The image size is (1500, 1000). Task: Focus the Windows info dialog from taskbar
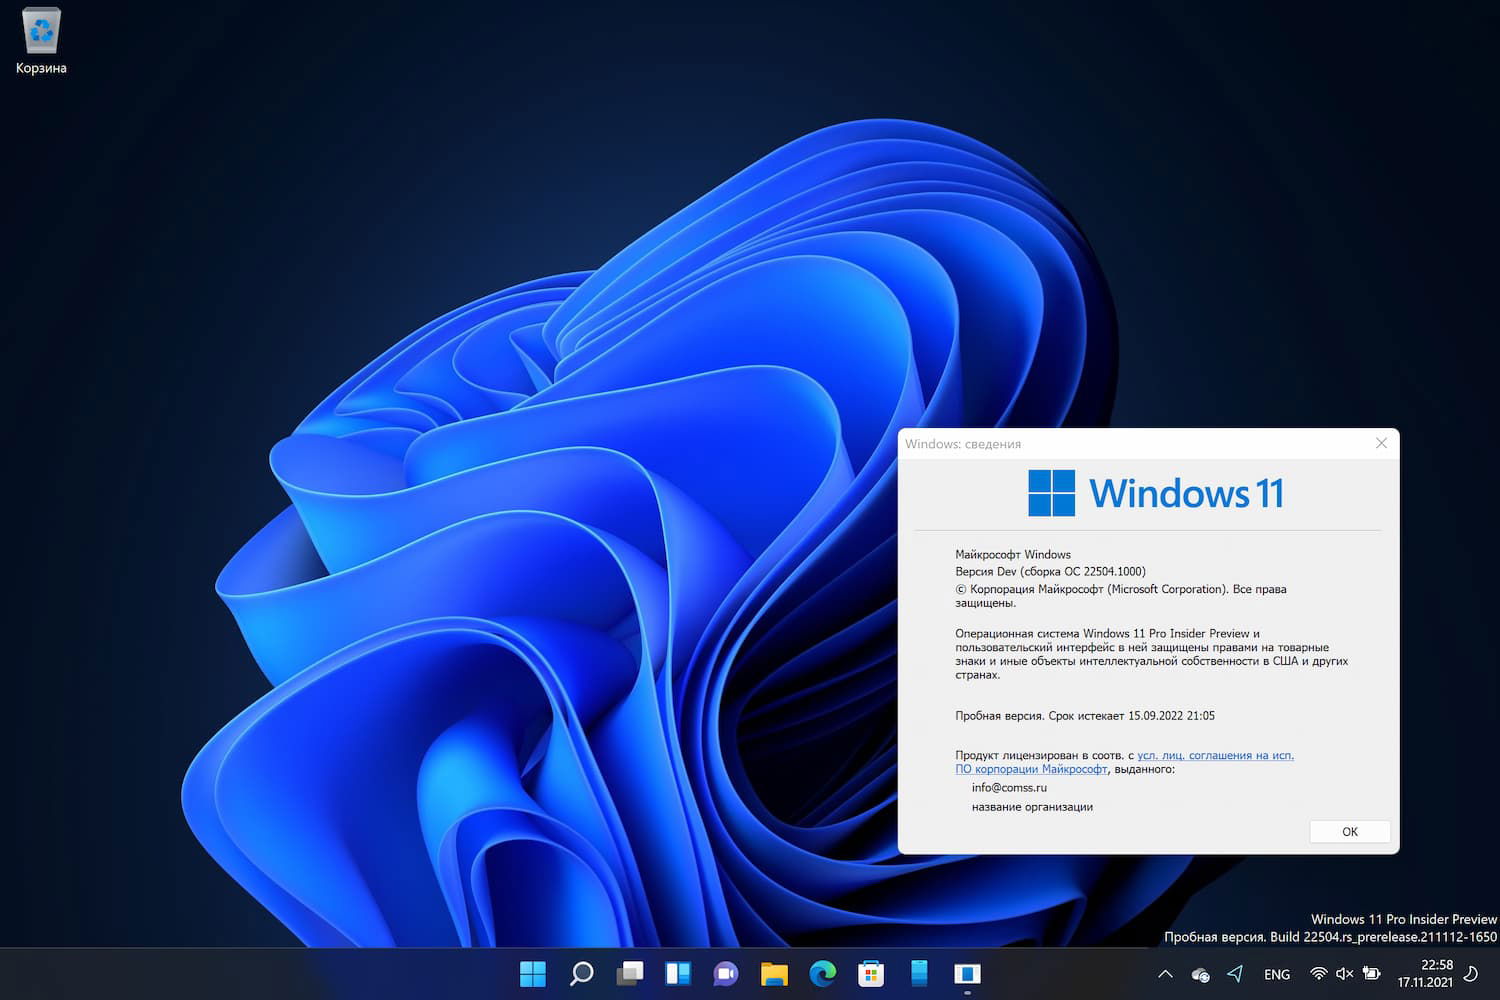pos(966,973)
